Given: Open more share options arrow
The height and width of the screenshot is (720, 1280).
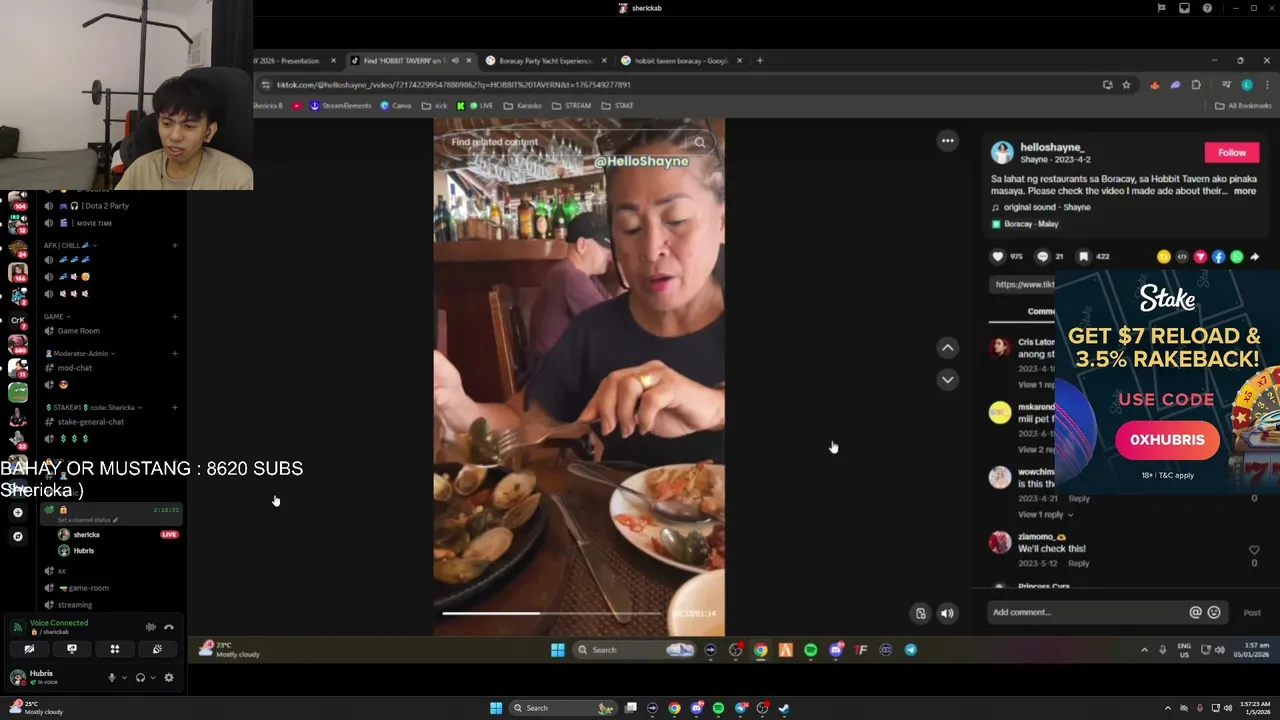Looking at the screenshot, I should tap(1255, 257).
